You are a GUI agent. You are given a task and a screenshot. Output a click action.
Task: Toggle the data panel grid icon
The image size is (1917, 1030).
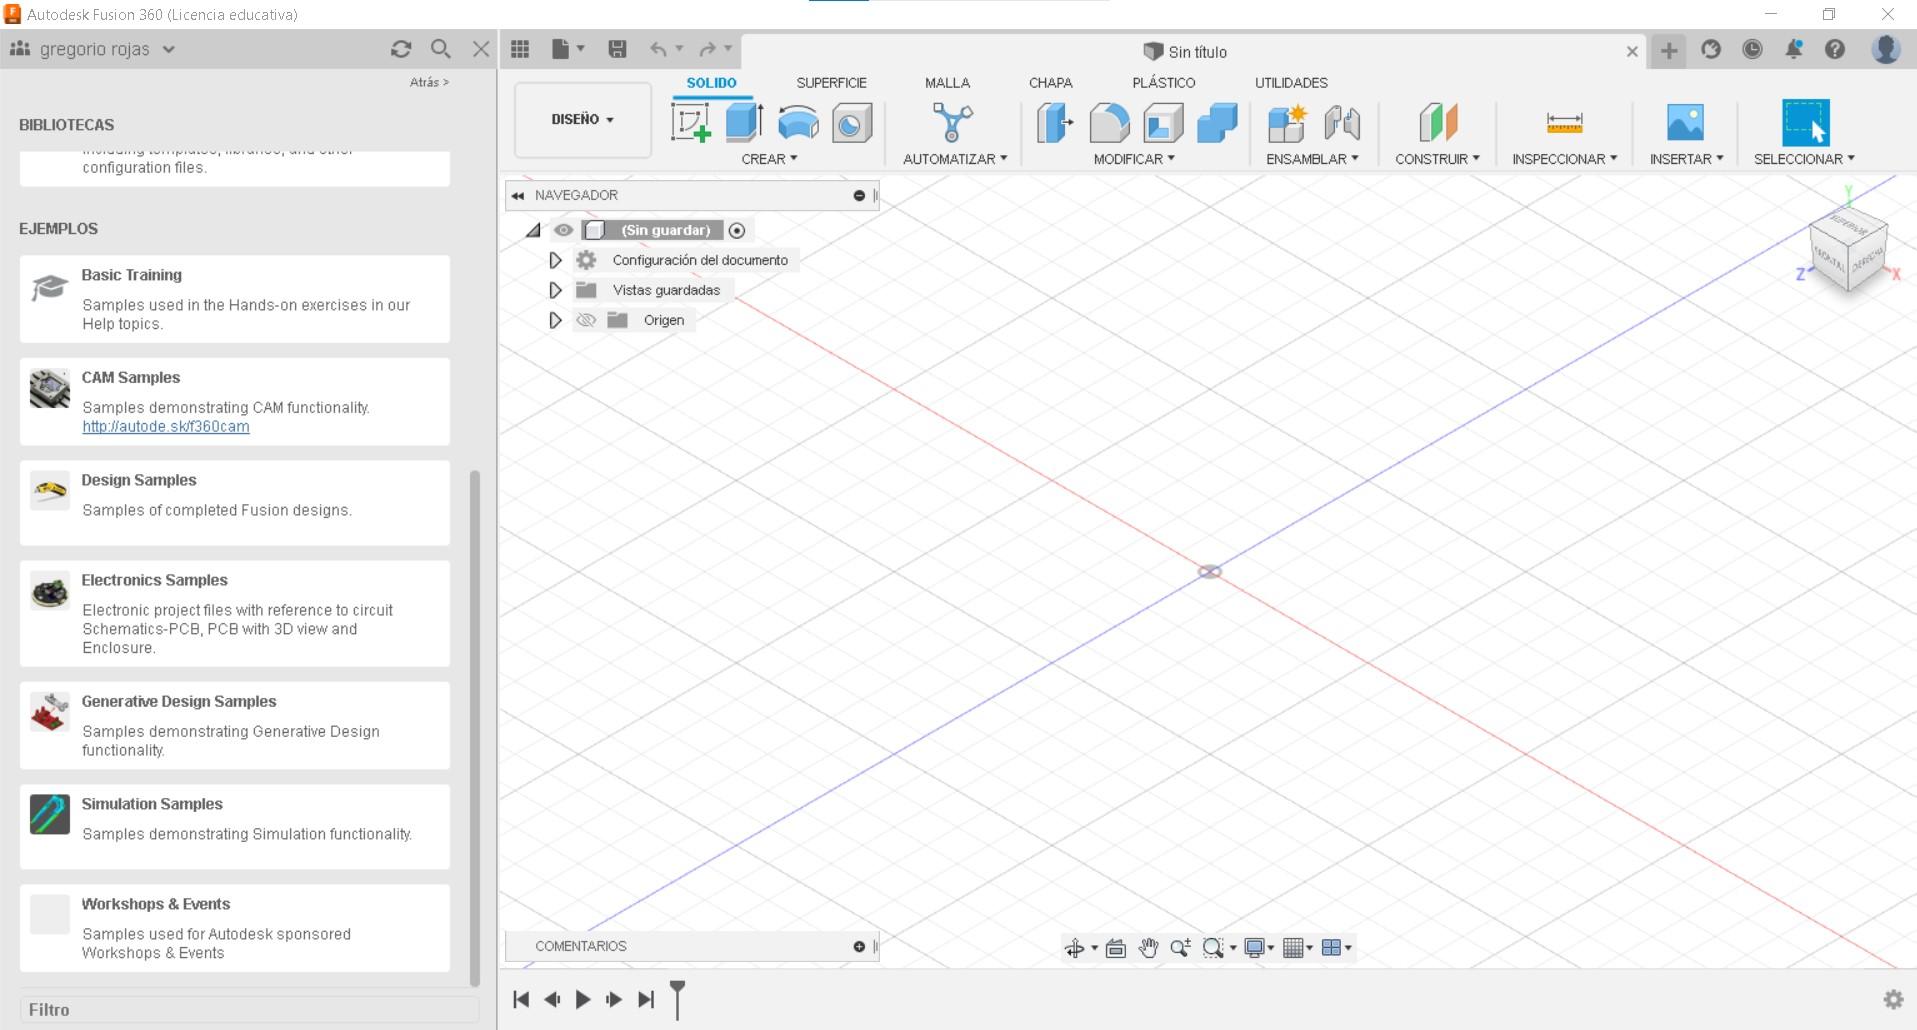pyautogui.click(x=520, y=49)
